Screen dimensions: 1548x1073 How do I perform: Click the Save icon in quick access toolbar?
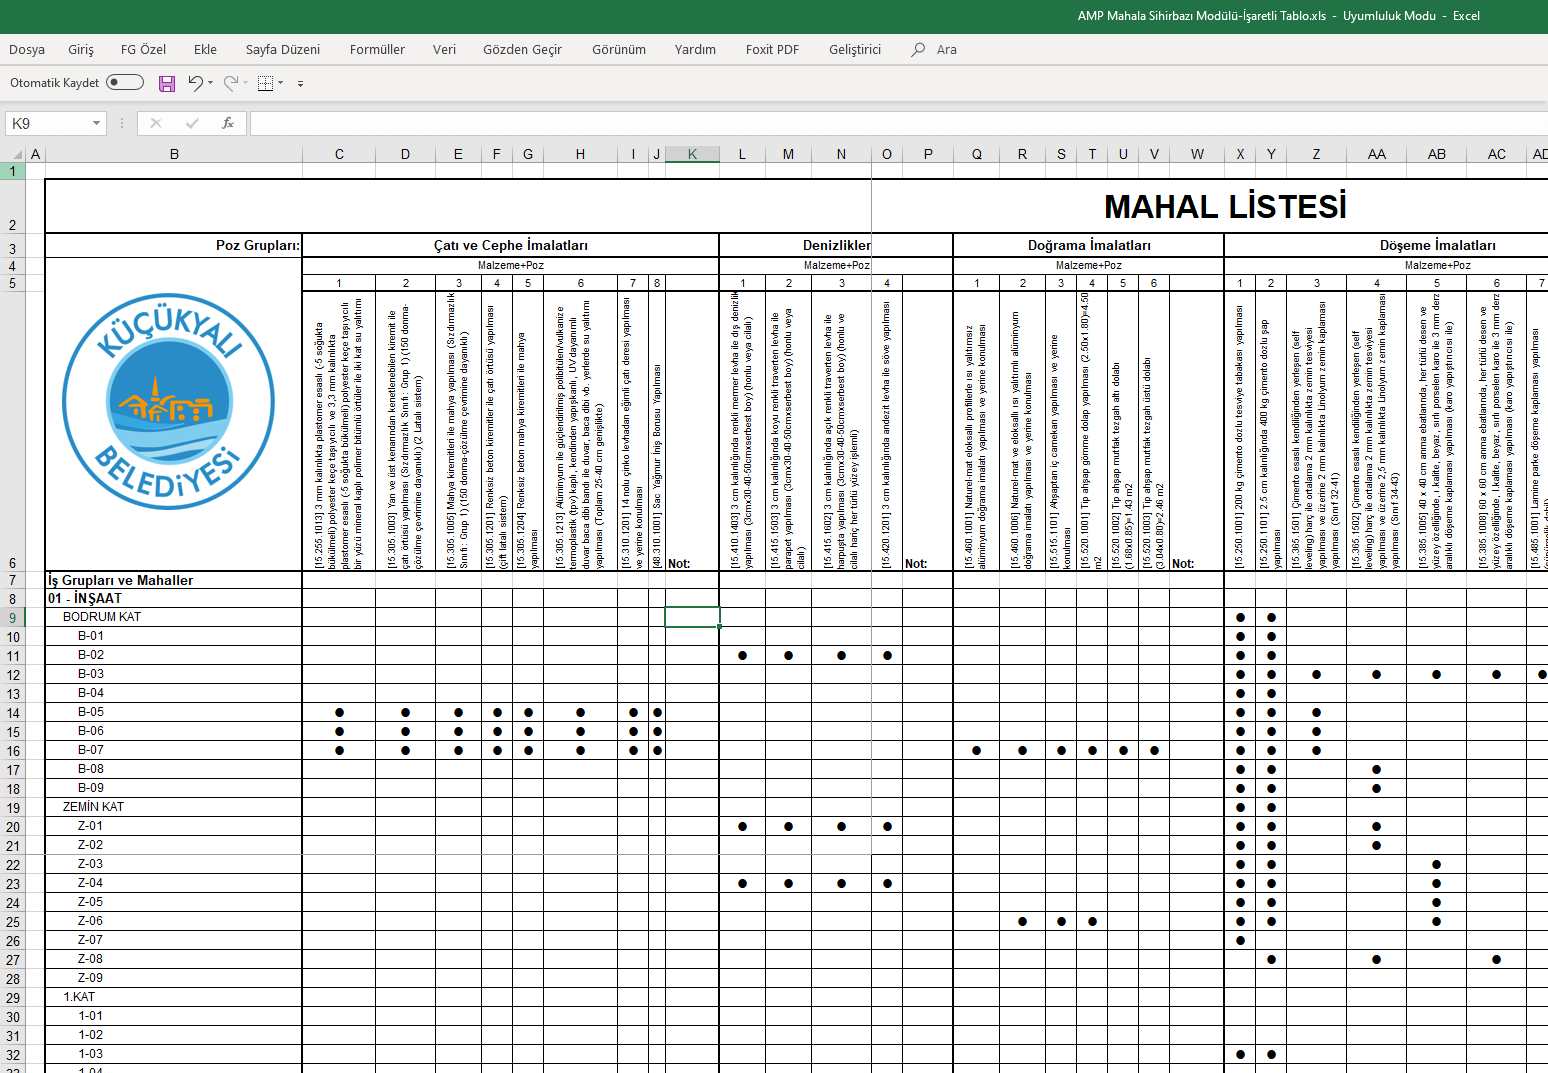[x=167, y=83]
